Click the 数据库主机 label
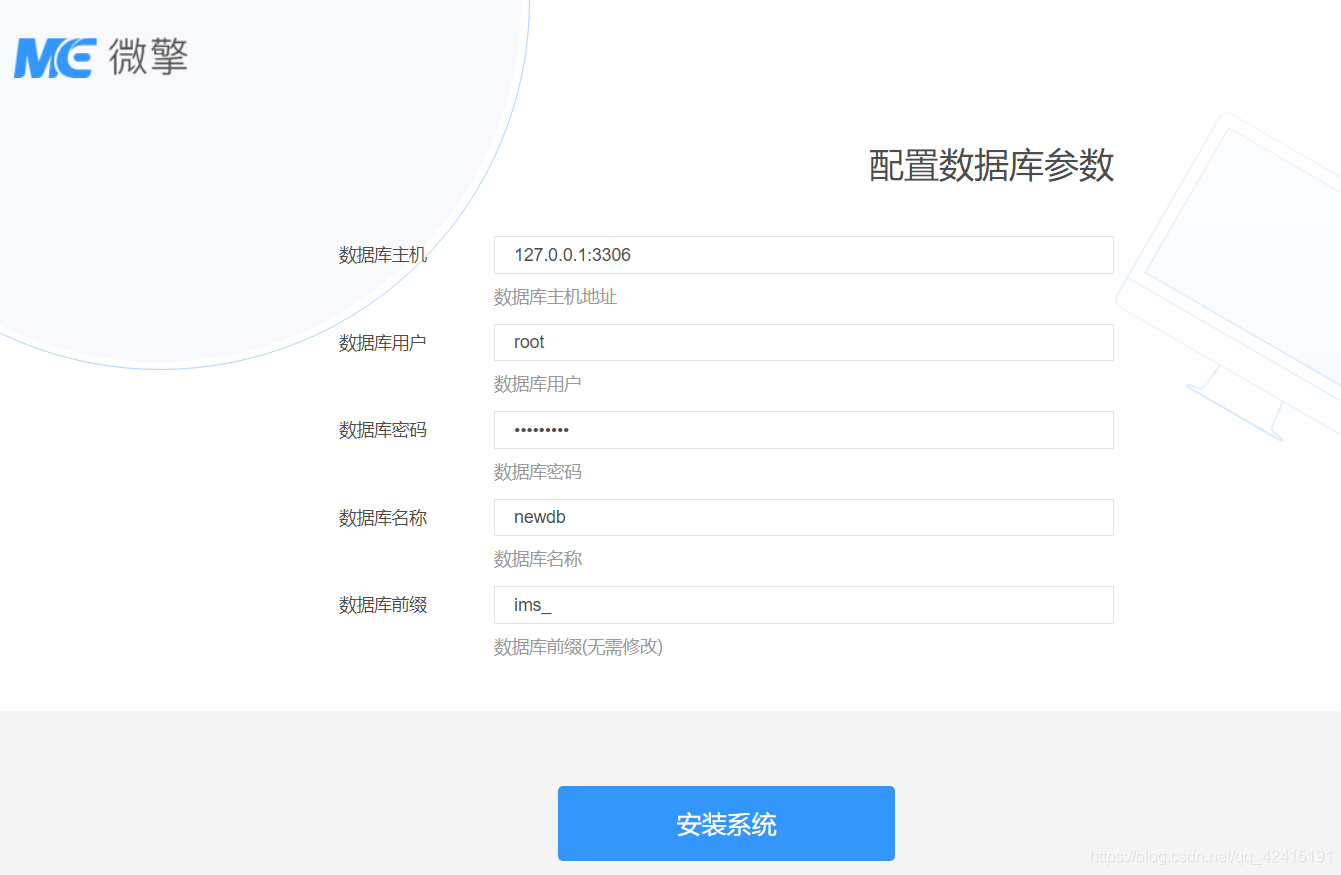Viewport: 1341px width, 875px height. pyautogui.click(x=383, y=255)
